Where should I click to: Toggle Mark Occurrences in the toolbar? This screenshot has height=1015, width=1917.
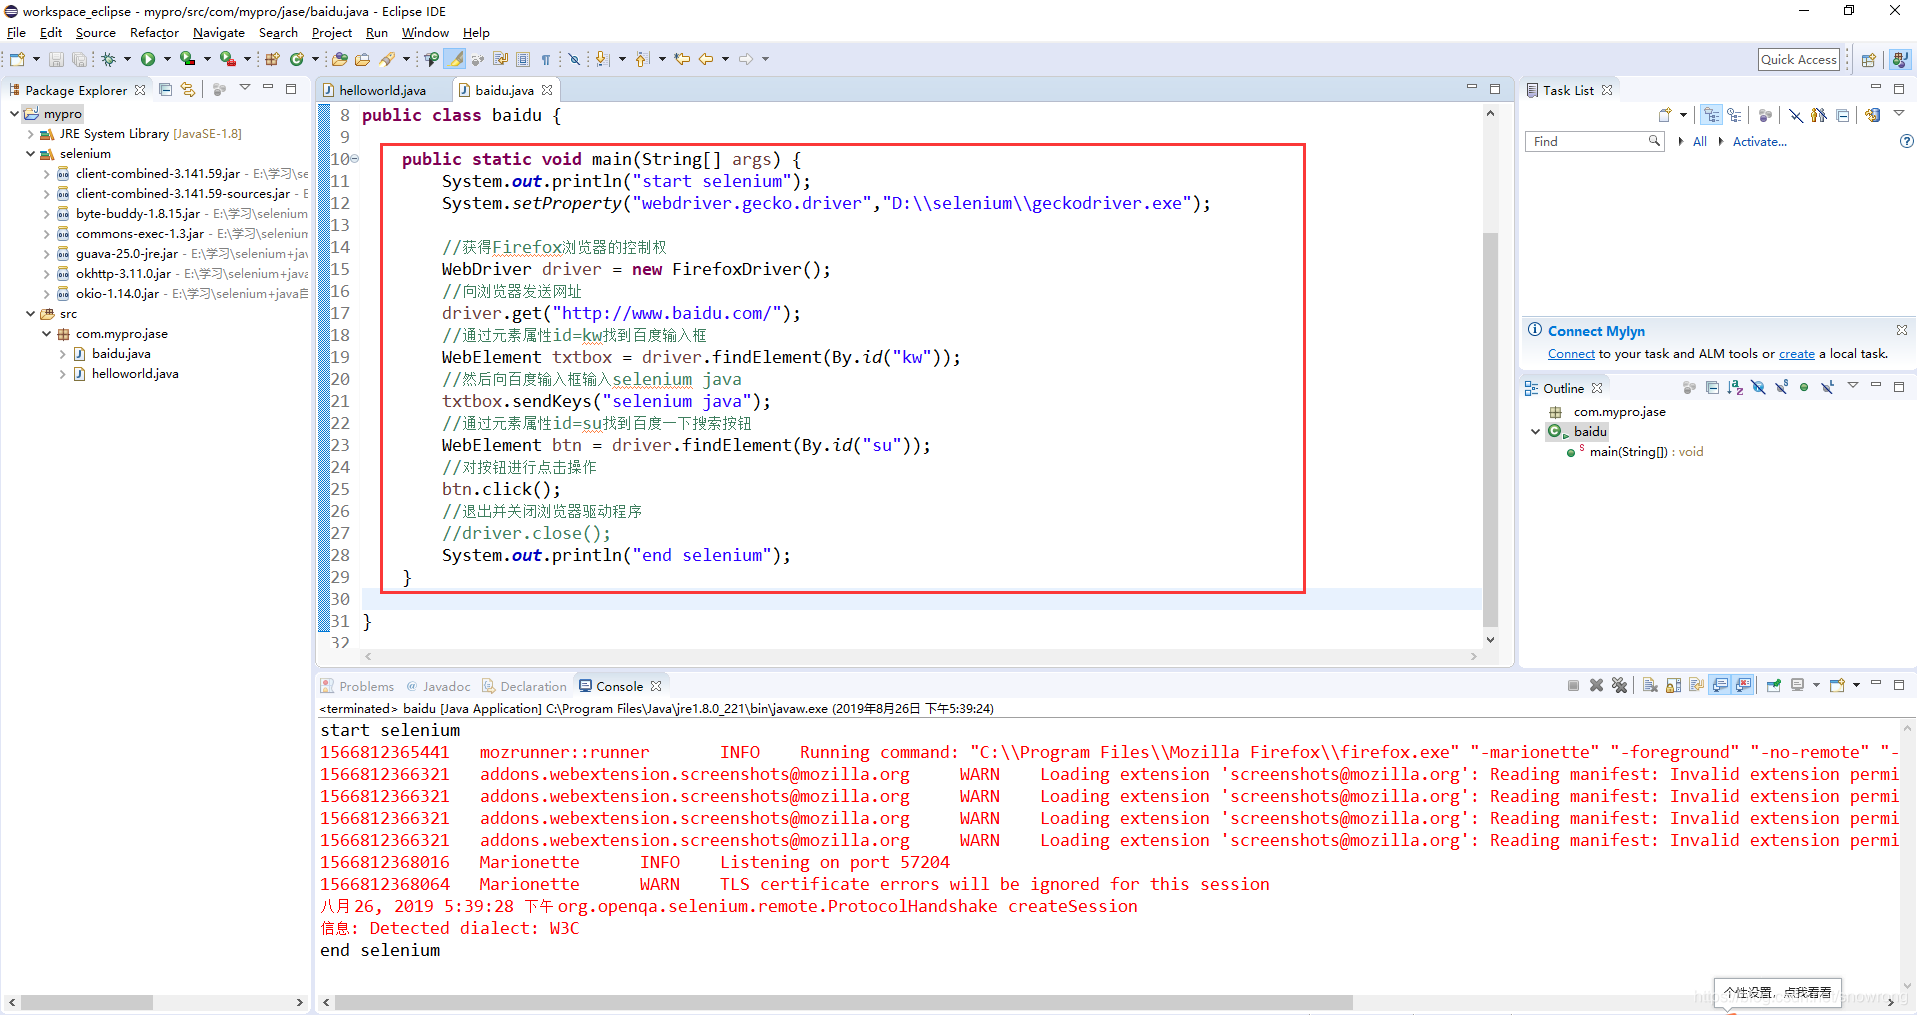454,59
